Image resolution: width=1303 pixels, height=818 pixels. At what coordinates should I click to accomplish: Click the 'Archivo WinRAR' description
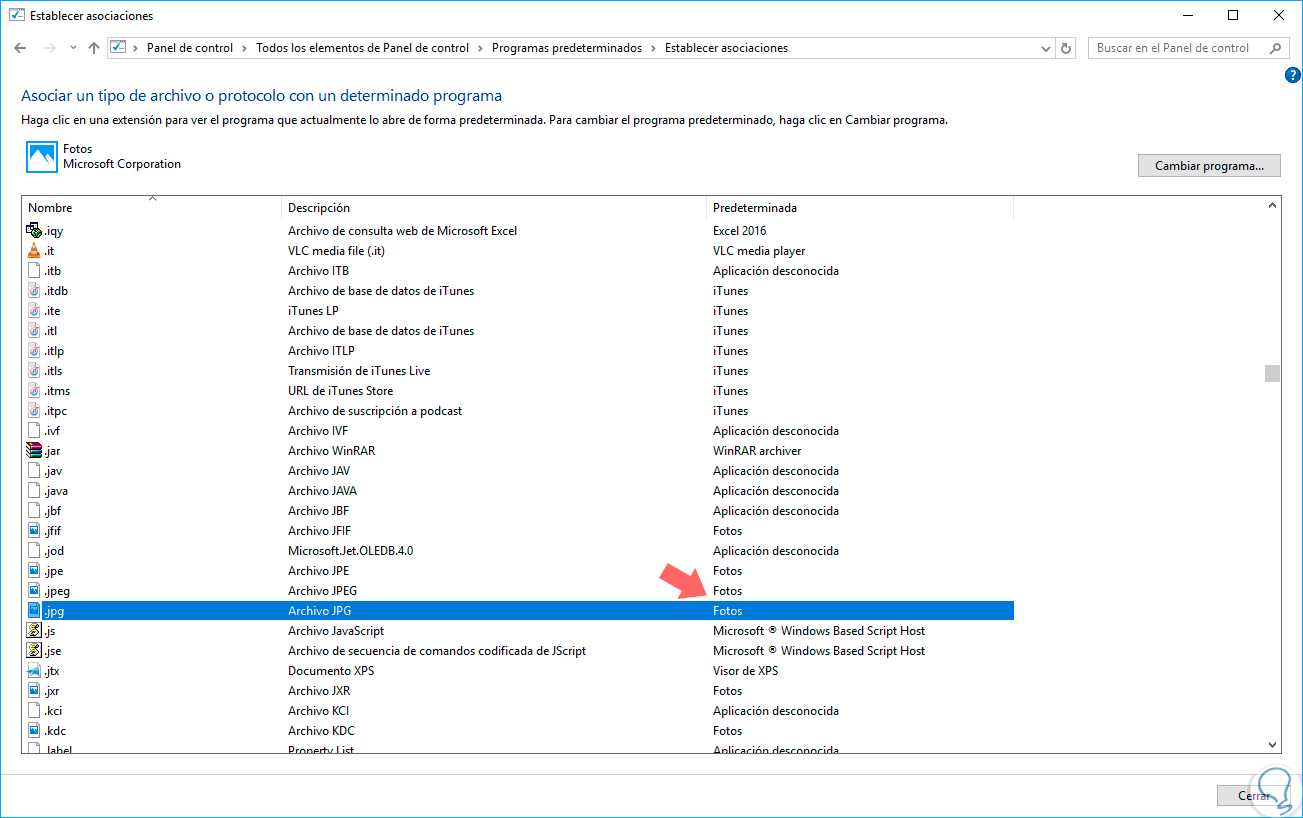331,450
